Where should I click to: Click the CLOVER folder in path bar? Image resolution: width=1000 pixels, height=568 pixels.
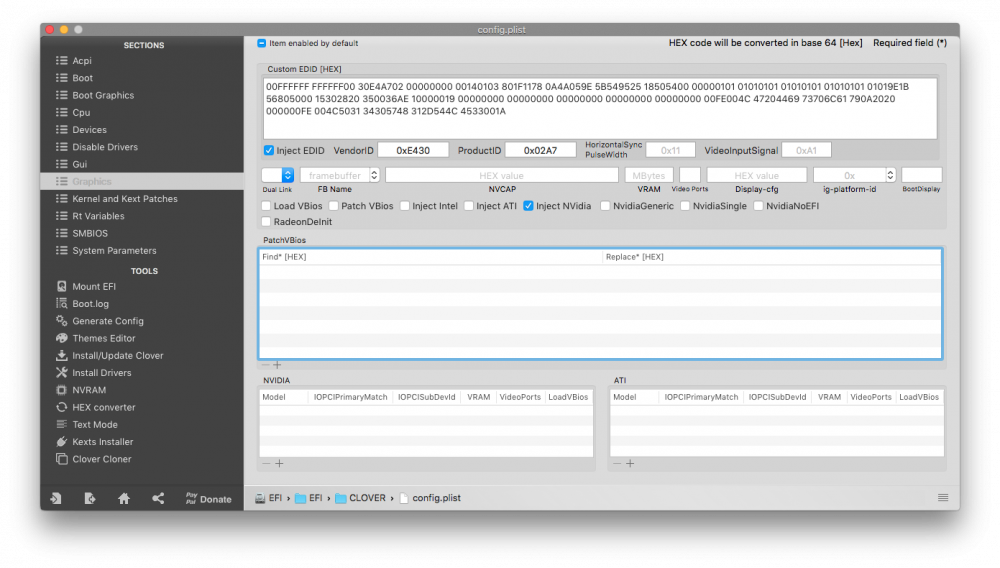pyautogui.click(x=360, y=498)
